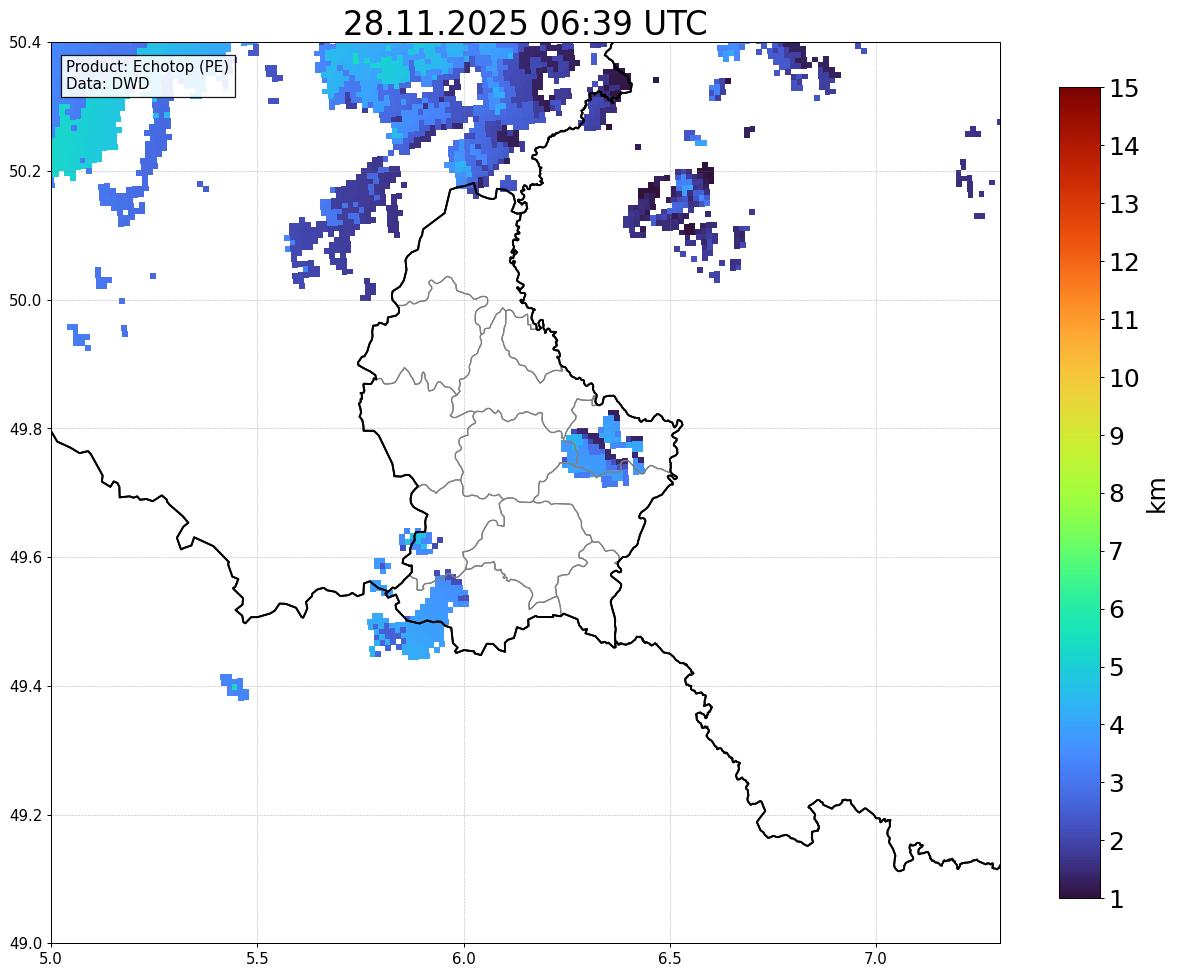Click the latitude tick label 50.4
The height and width of the screenshot is (976, 1178).
pos(25,43)
